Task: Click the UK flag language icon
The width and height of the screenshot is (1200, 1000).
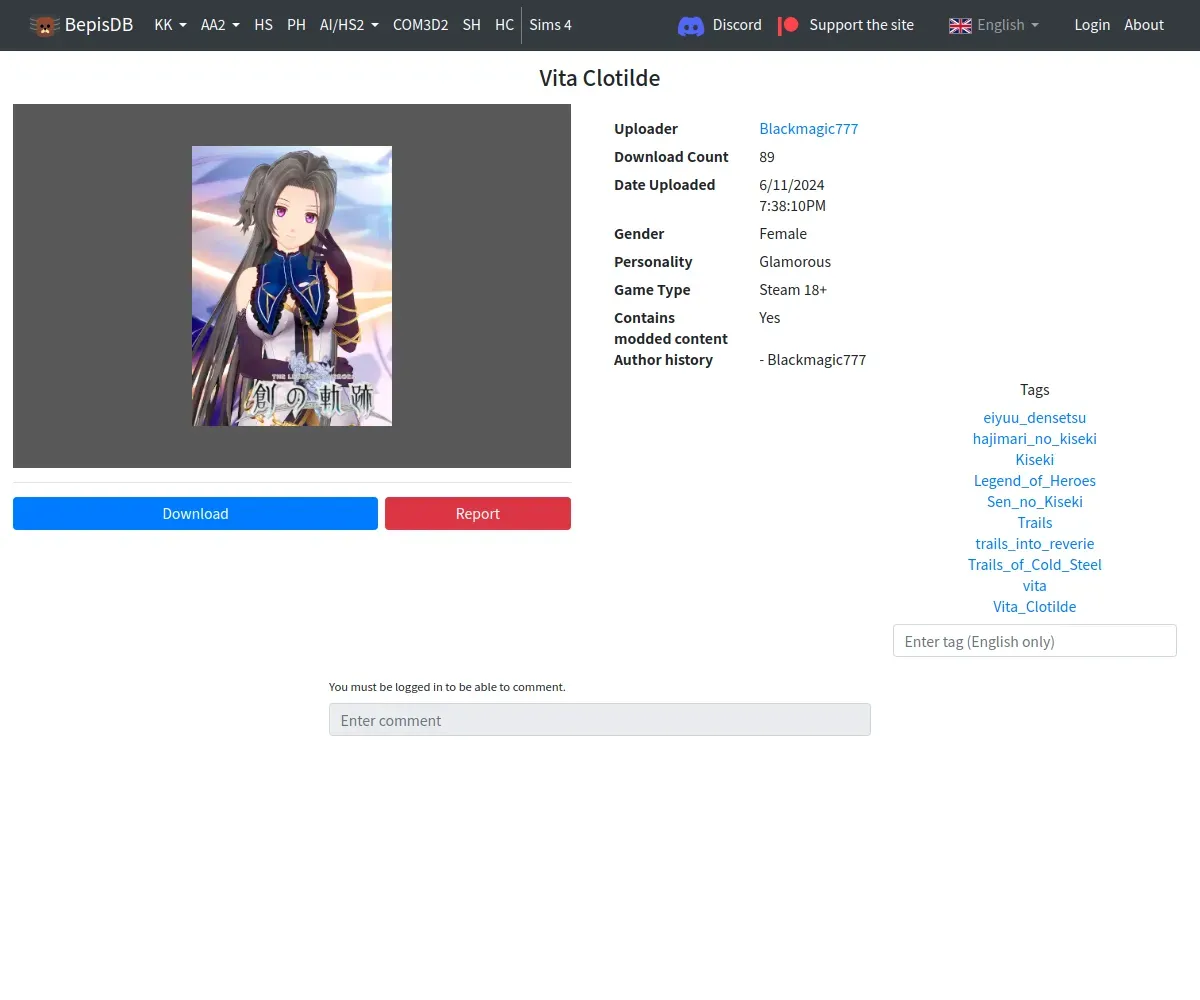Action: 960,25
